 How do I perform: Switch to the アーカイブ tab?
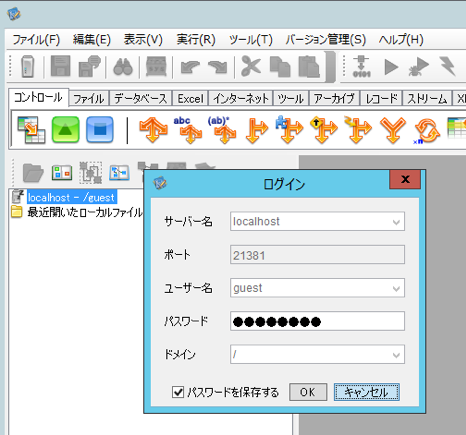334,99
